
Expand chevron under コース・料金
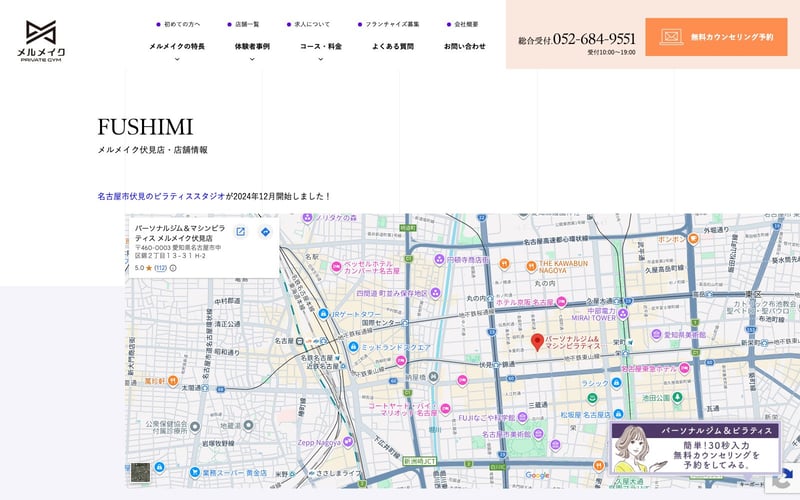[320, 59]
